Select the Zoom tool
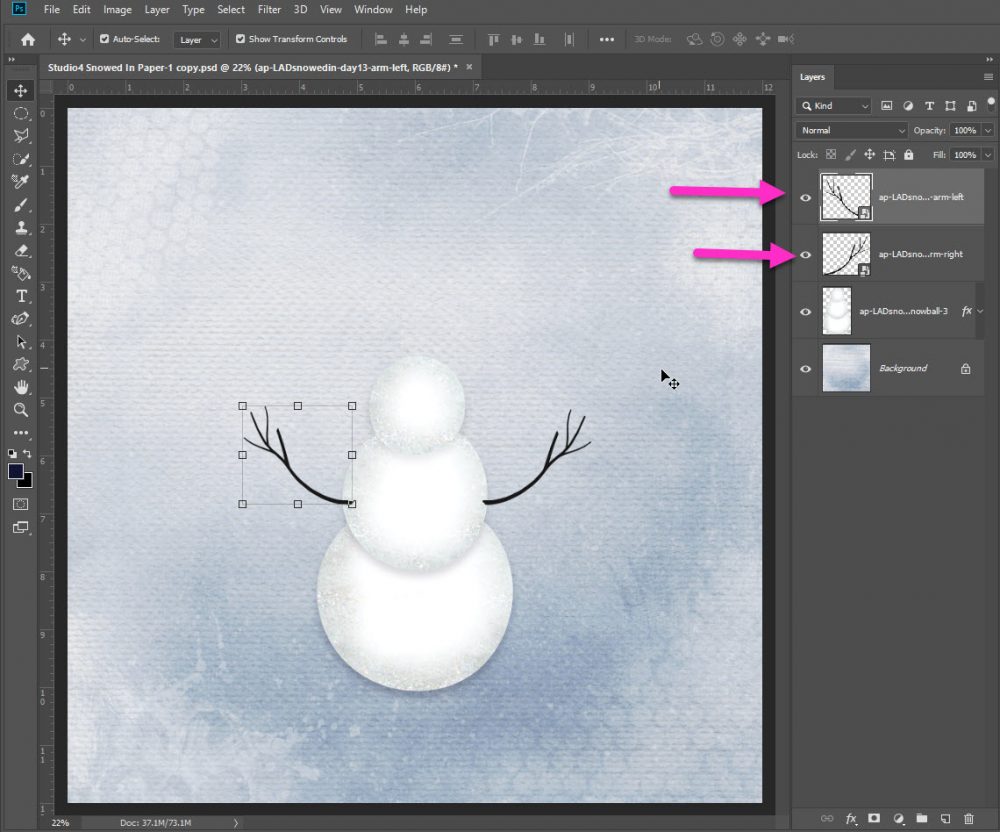The image size is (1000, 832). coord(20,410)
